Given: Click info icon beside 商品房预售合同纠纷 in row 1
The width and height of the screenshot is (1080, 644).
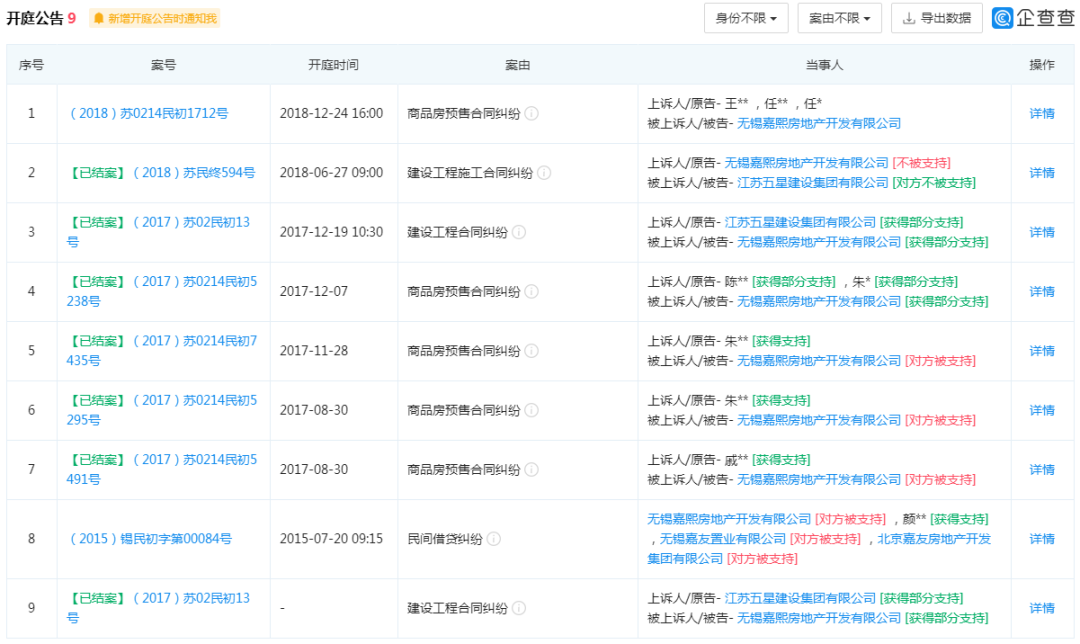Looking at the screenshot, I should (532, 114).
